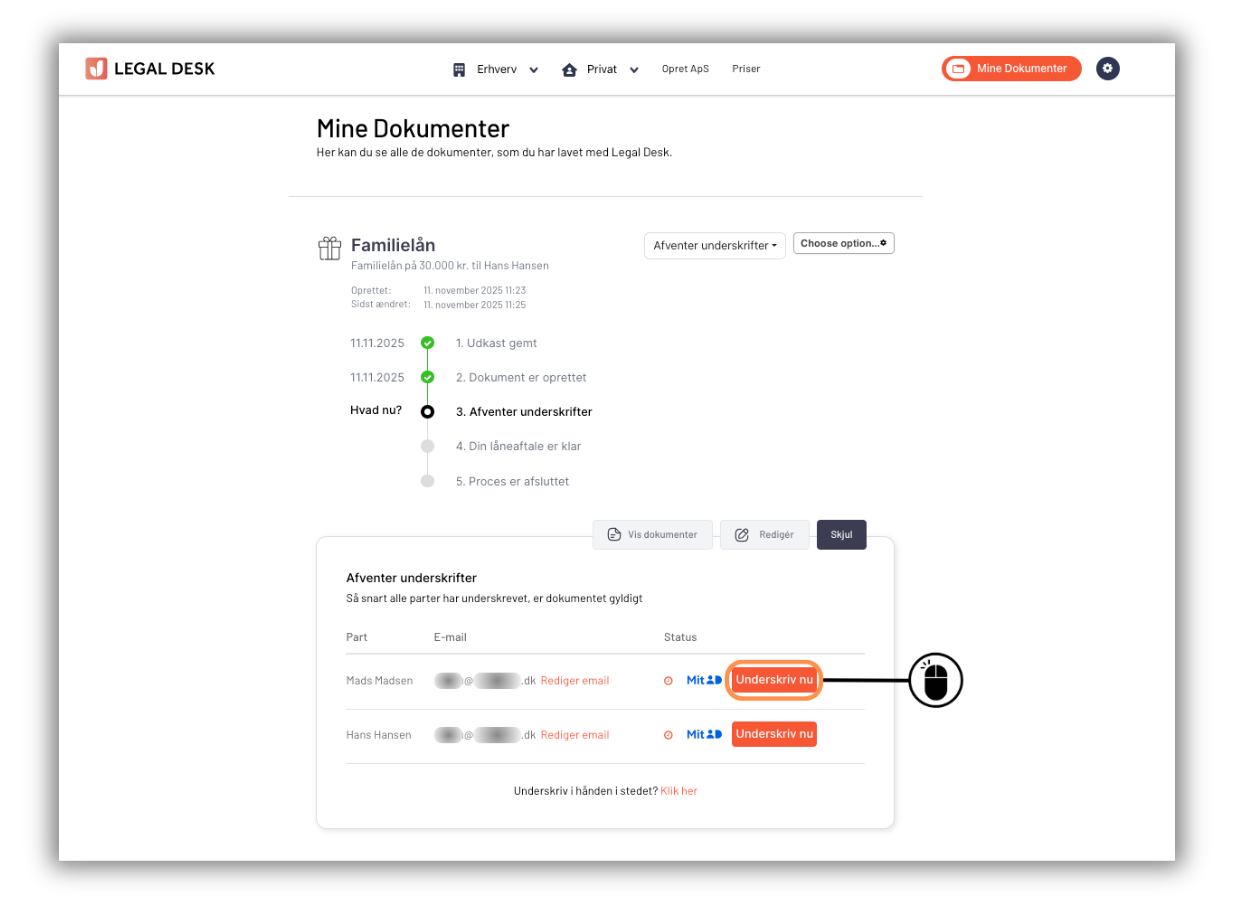
Task: Click the MitID icon for Mads Madsen
Action: pyautogui.click(x=704, y=680)
